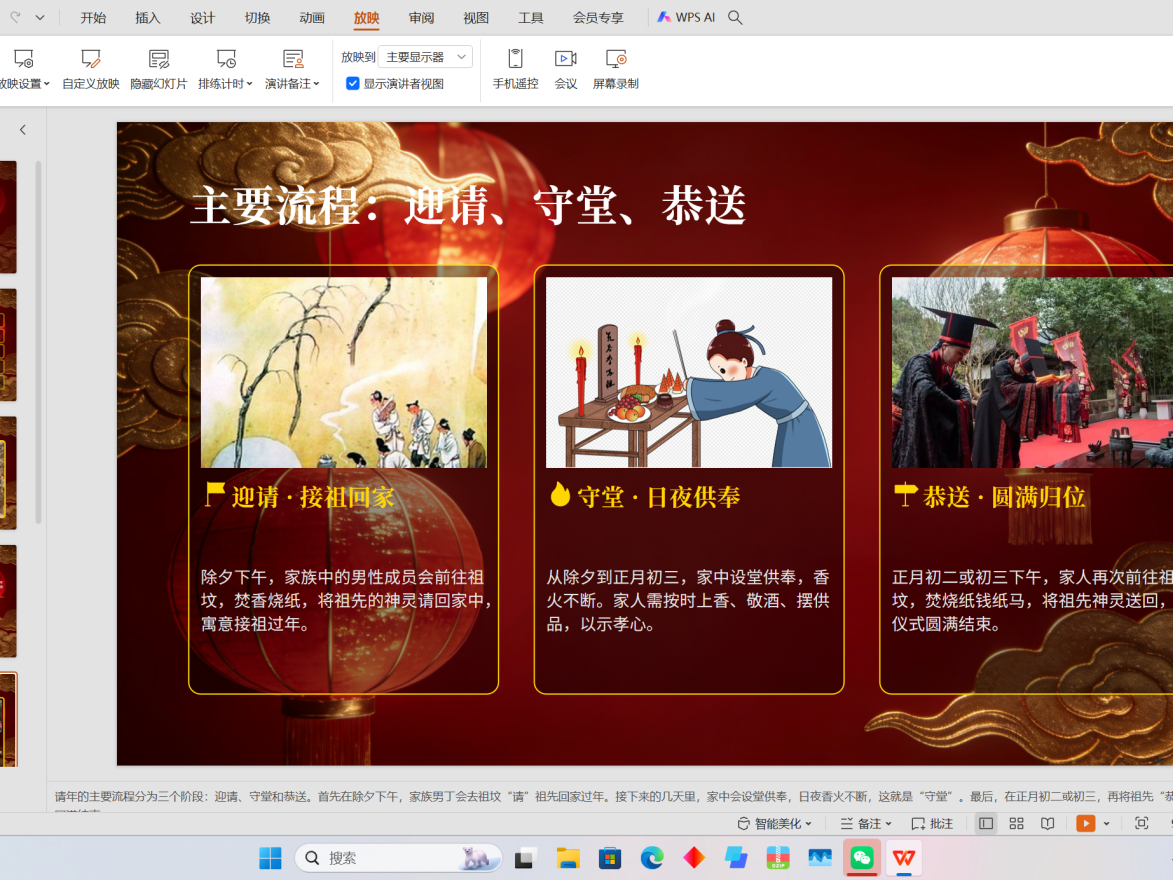
Task: Start 屏幕录制 screen recording
Action: (615, 60)
